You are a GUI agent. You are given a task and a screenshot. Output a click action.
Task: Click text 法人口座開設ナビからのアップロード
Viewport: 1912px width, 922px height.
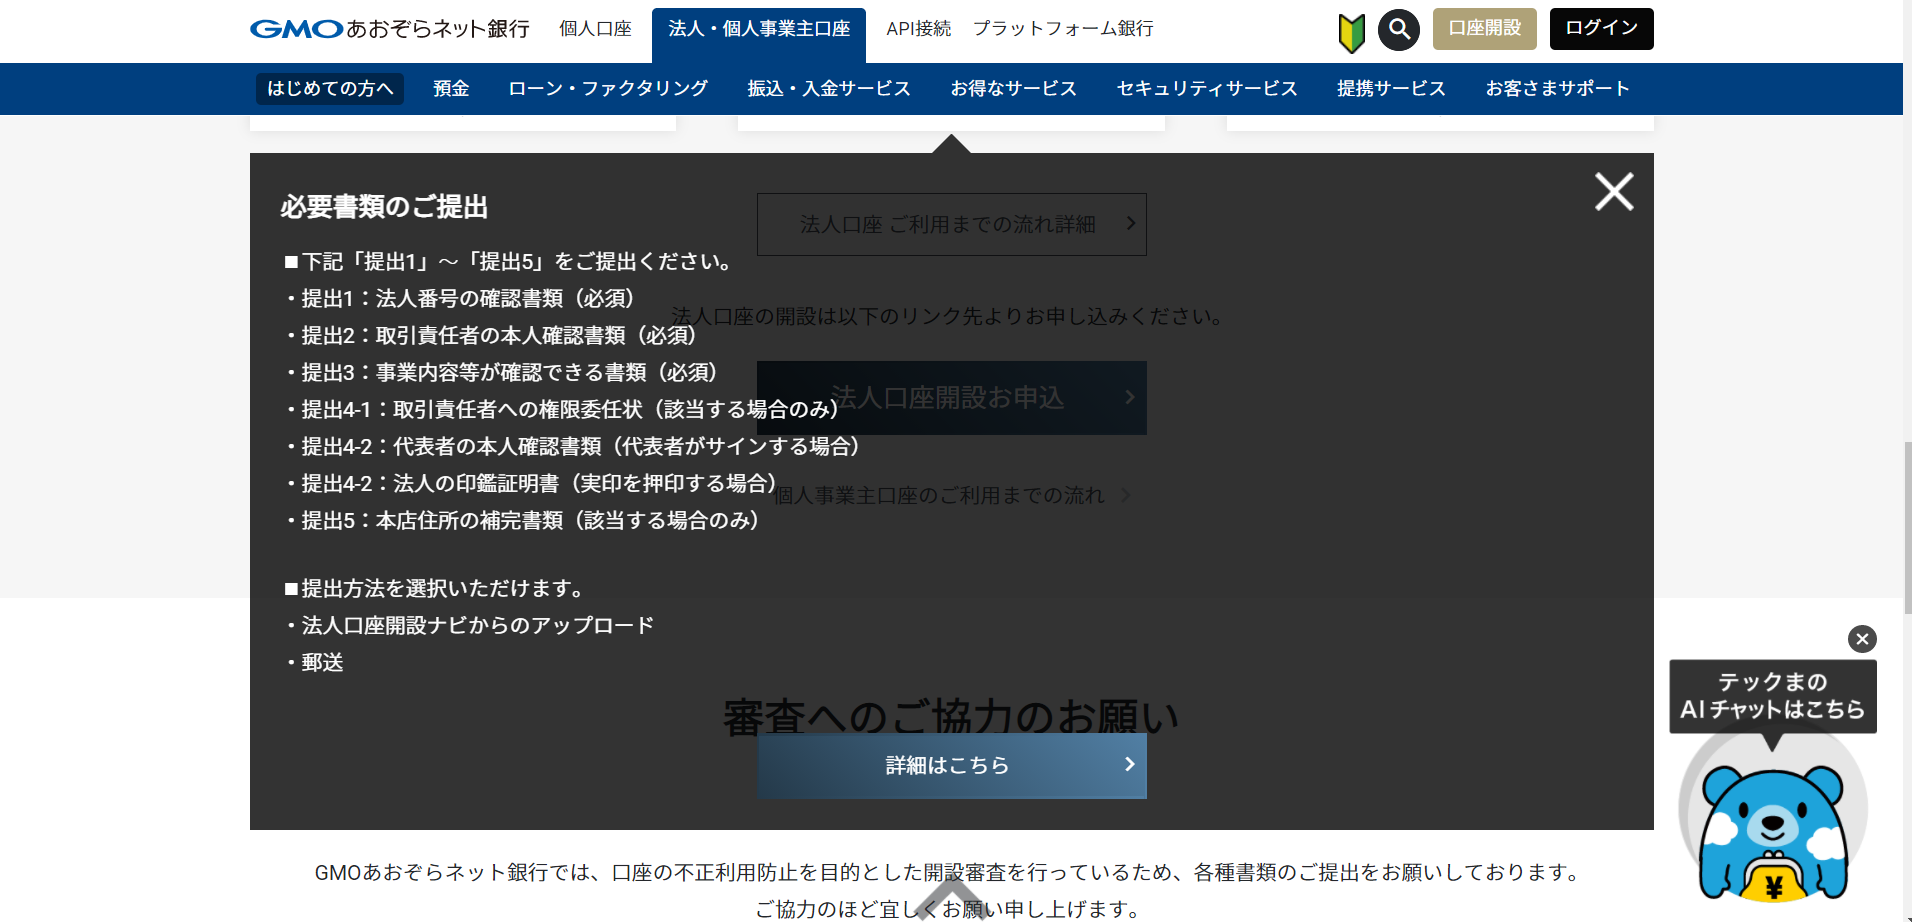tap(478, 626)
